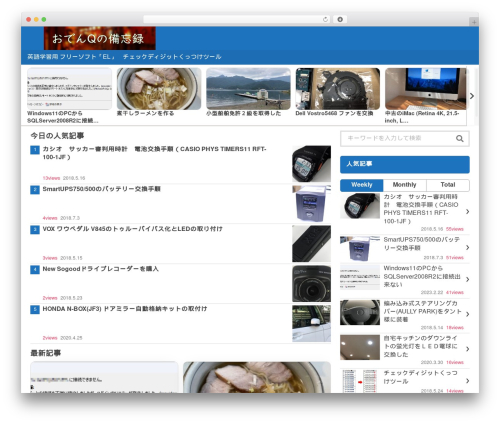Open chevron next to steering cover article
The height and width of the screenshot is (423, 500).
click(x=468, y=314)
